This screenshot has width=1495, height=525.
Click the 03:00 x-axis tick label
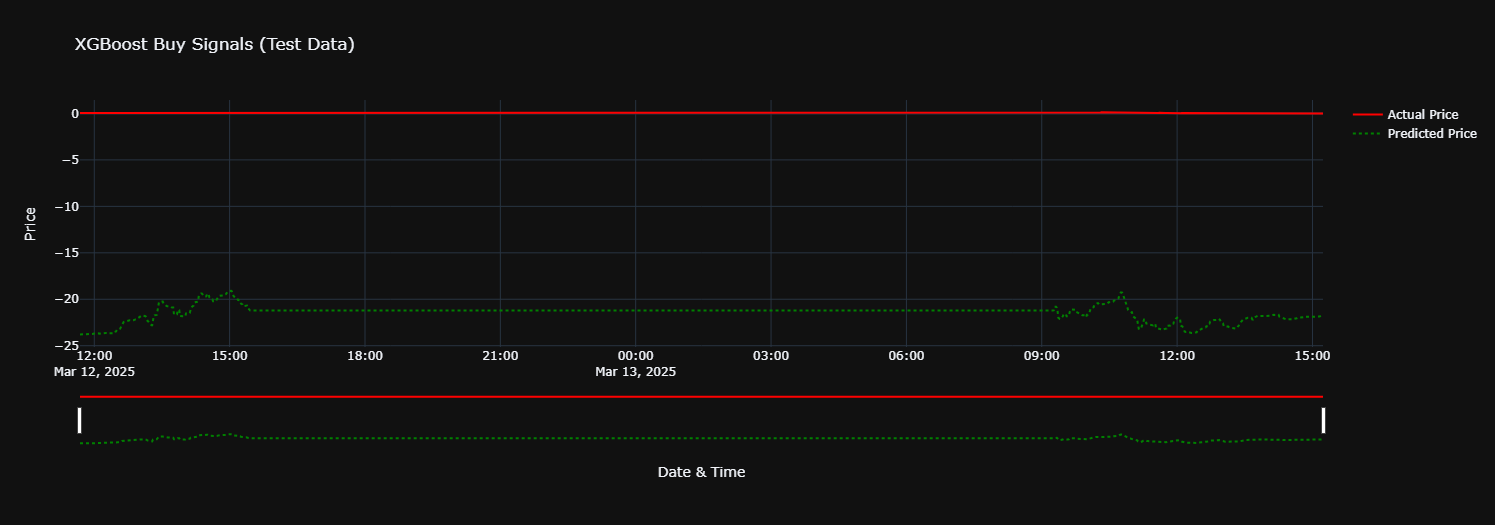(771, 356)
